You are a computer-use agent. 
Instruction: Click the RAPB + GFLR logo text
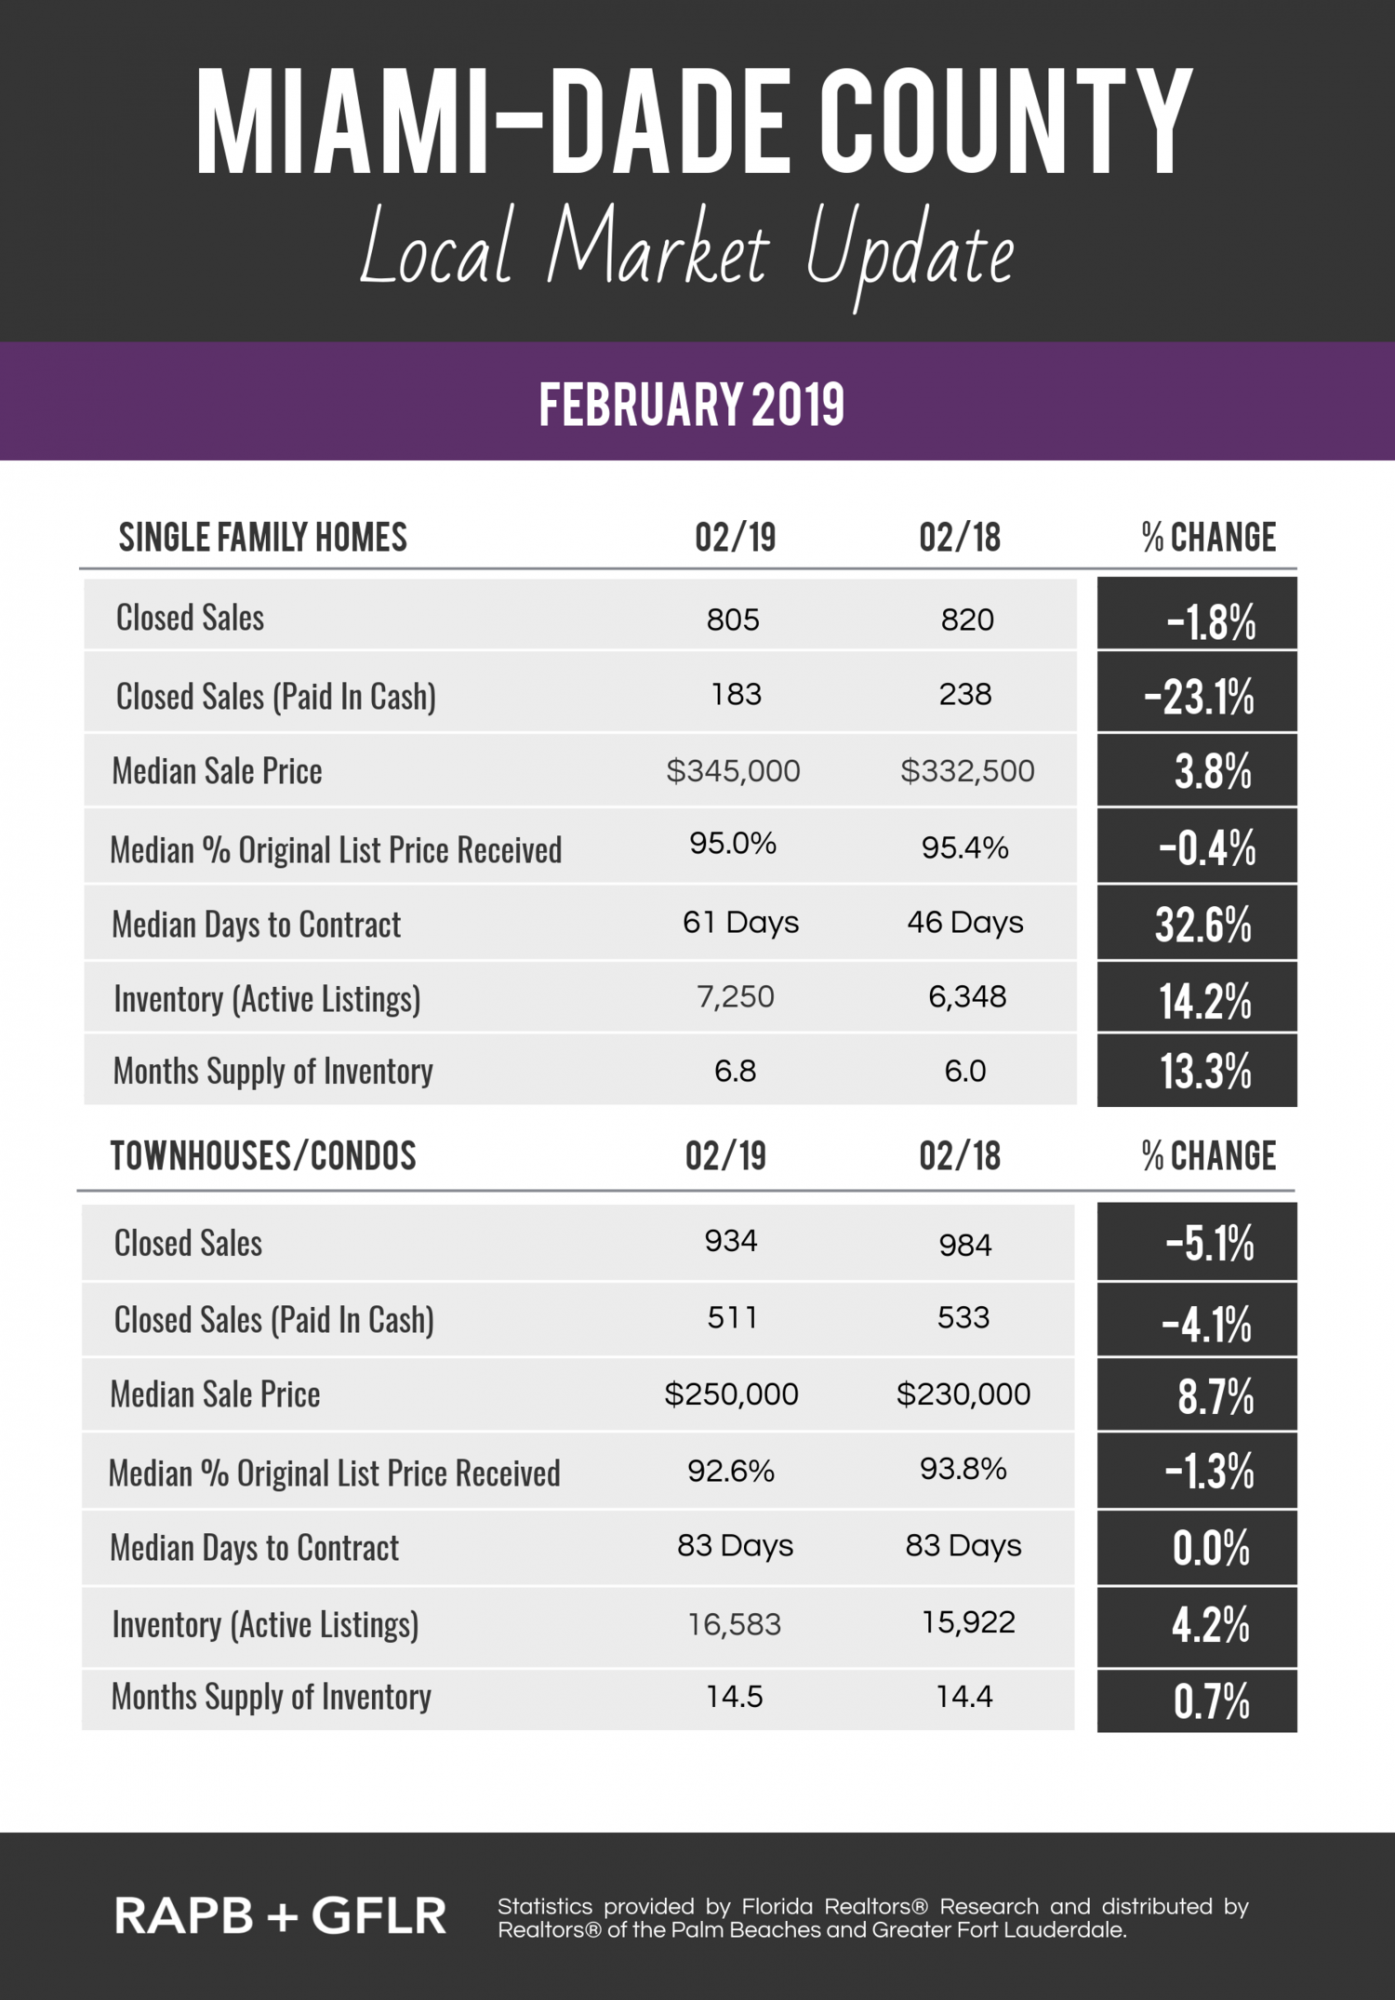click(280, 1917)
